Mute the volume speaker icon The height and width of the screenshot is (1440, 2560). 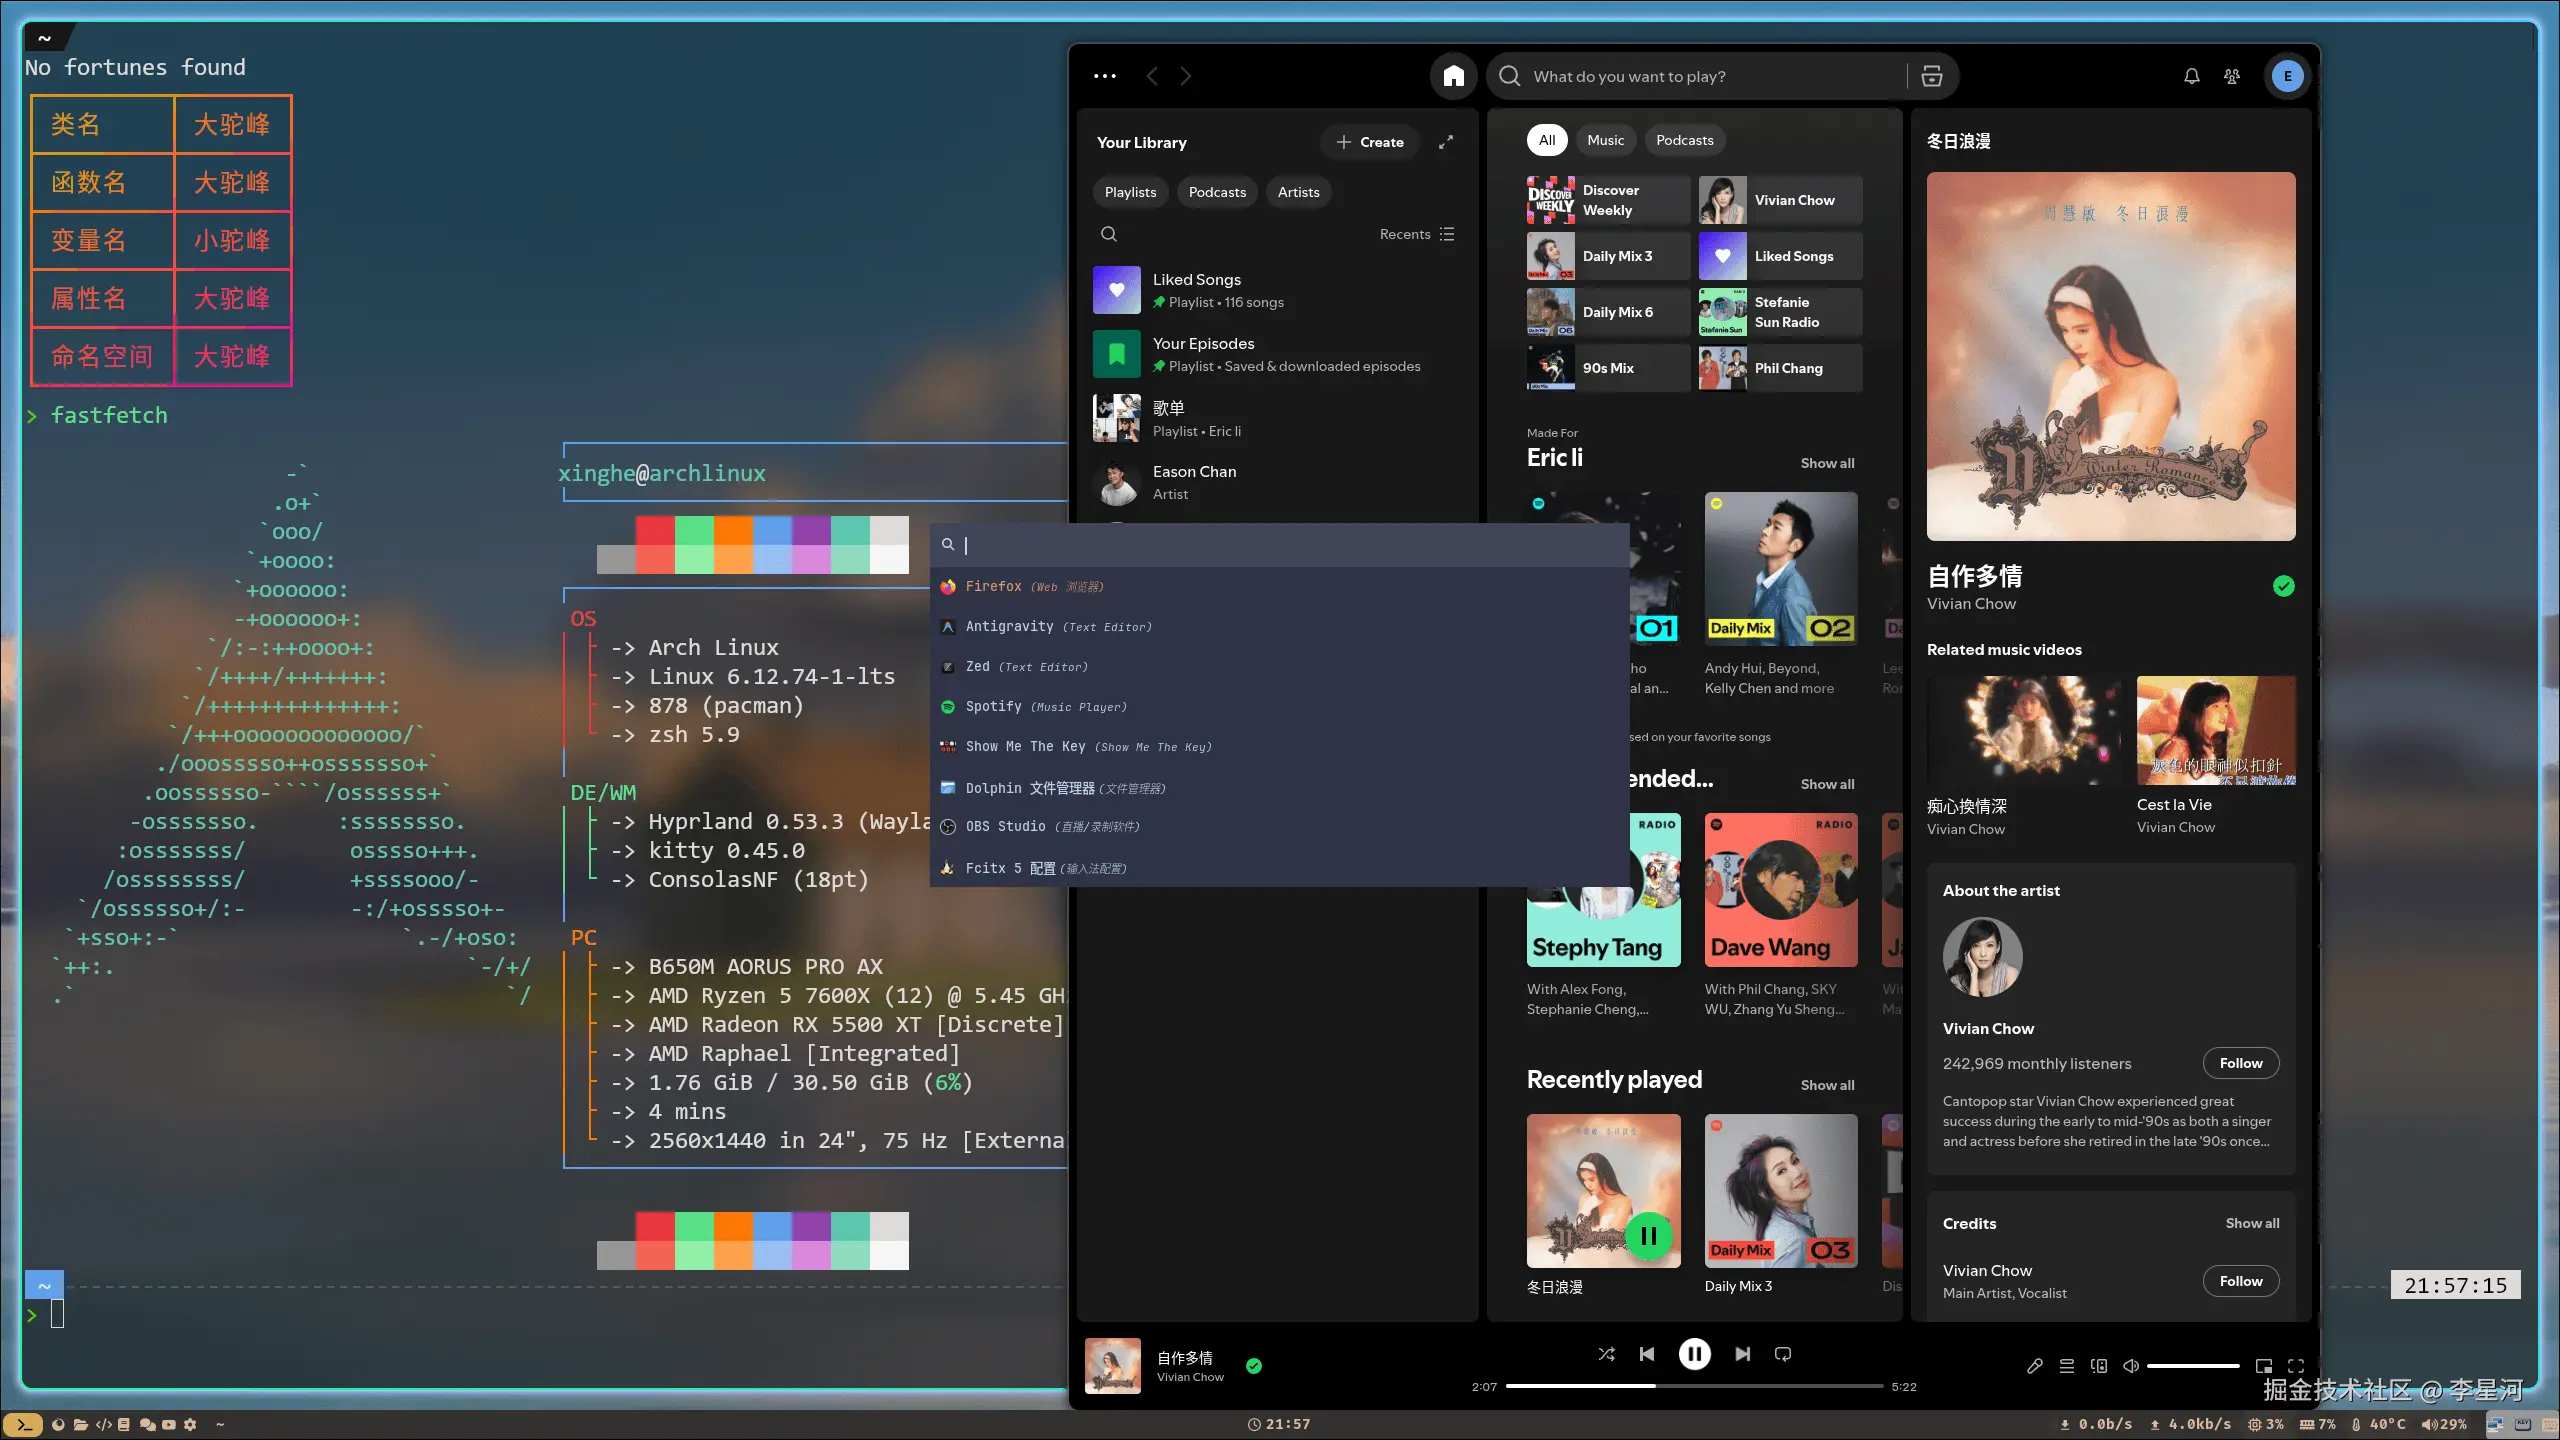coord(2131,1366)
